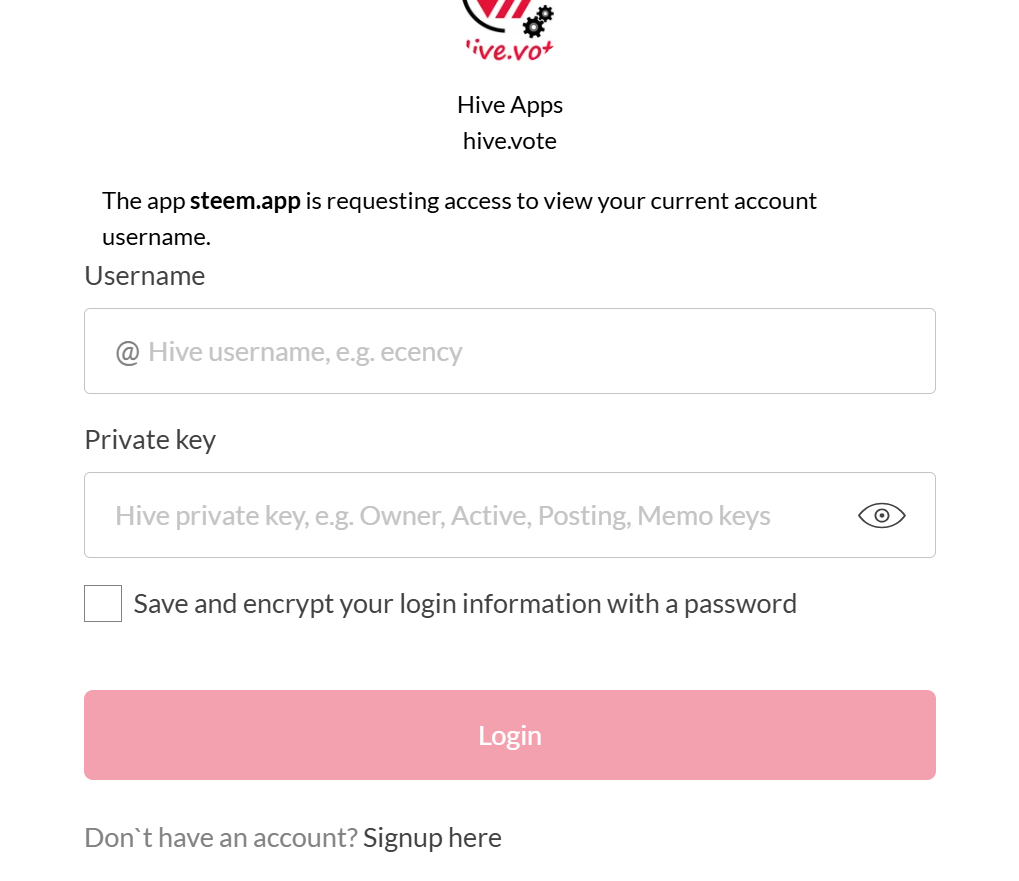Click the Private key label

pos(150,440)
